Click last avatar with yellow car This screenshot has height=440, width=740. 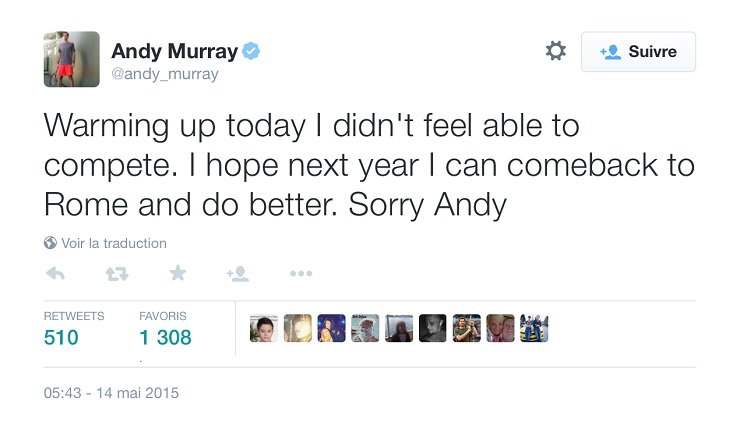coord(534,328)
